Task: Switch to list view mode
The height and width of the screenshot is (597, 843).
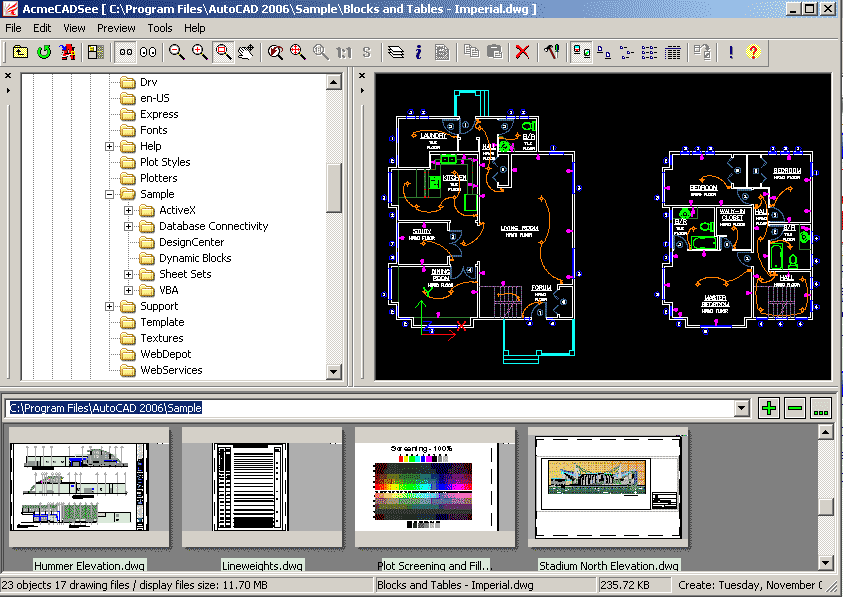Action: (x=649, y=52)
